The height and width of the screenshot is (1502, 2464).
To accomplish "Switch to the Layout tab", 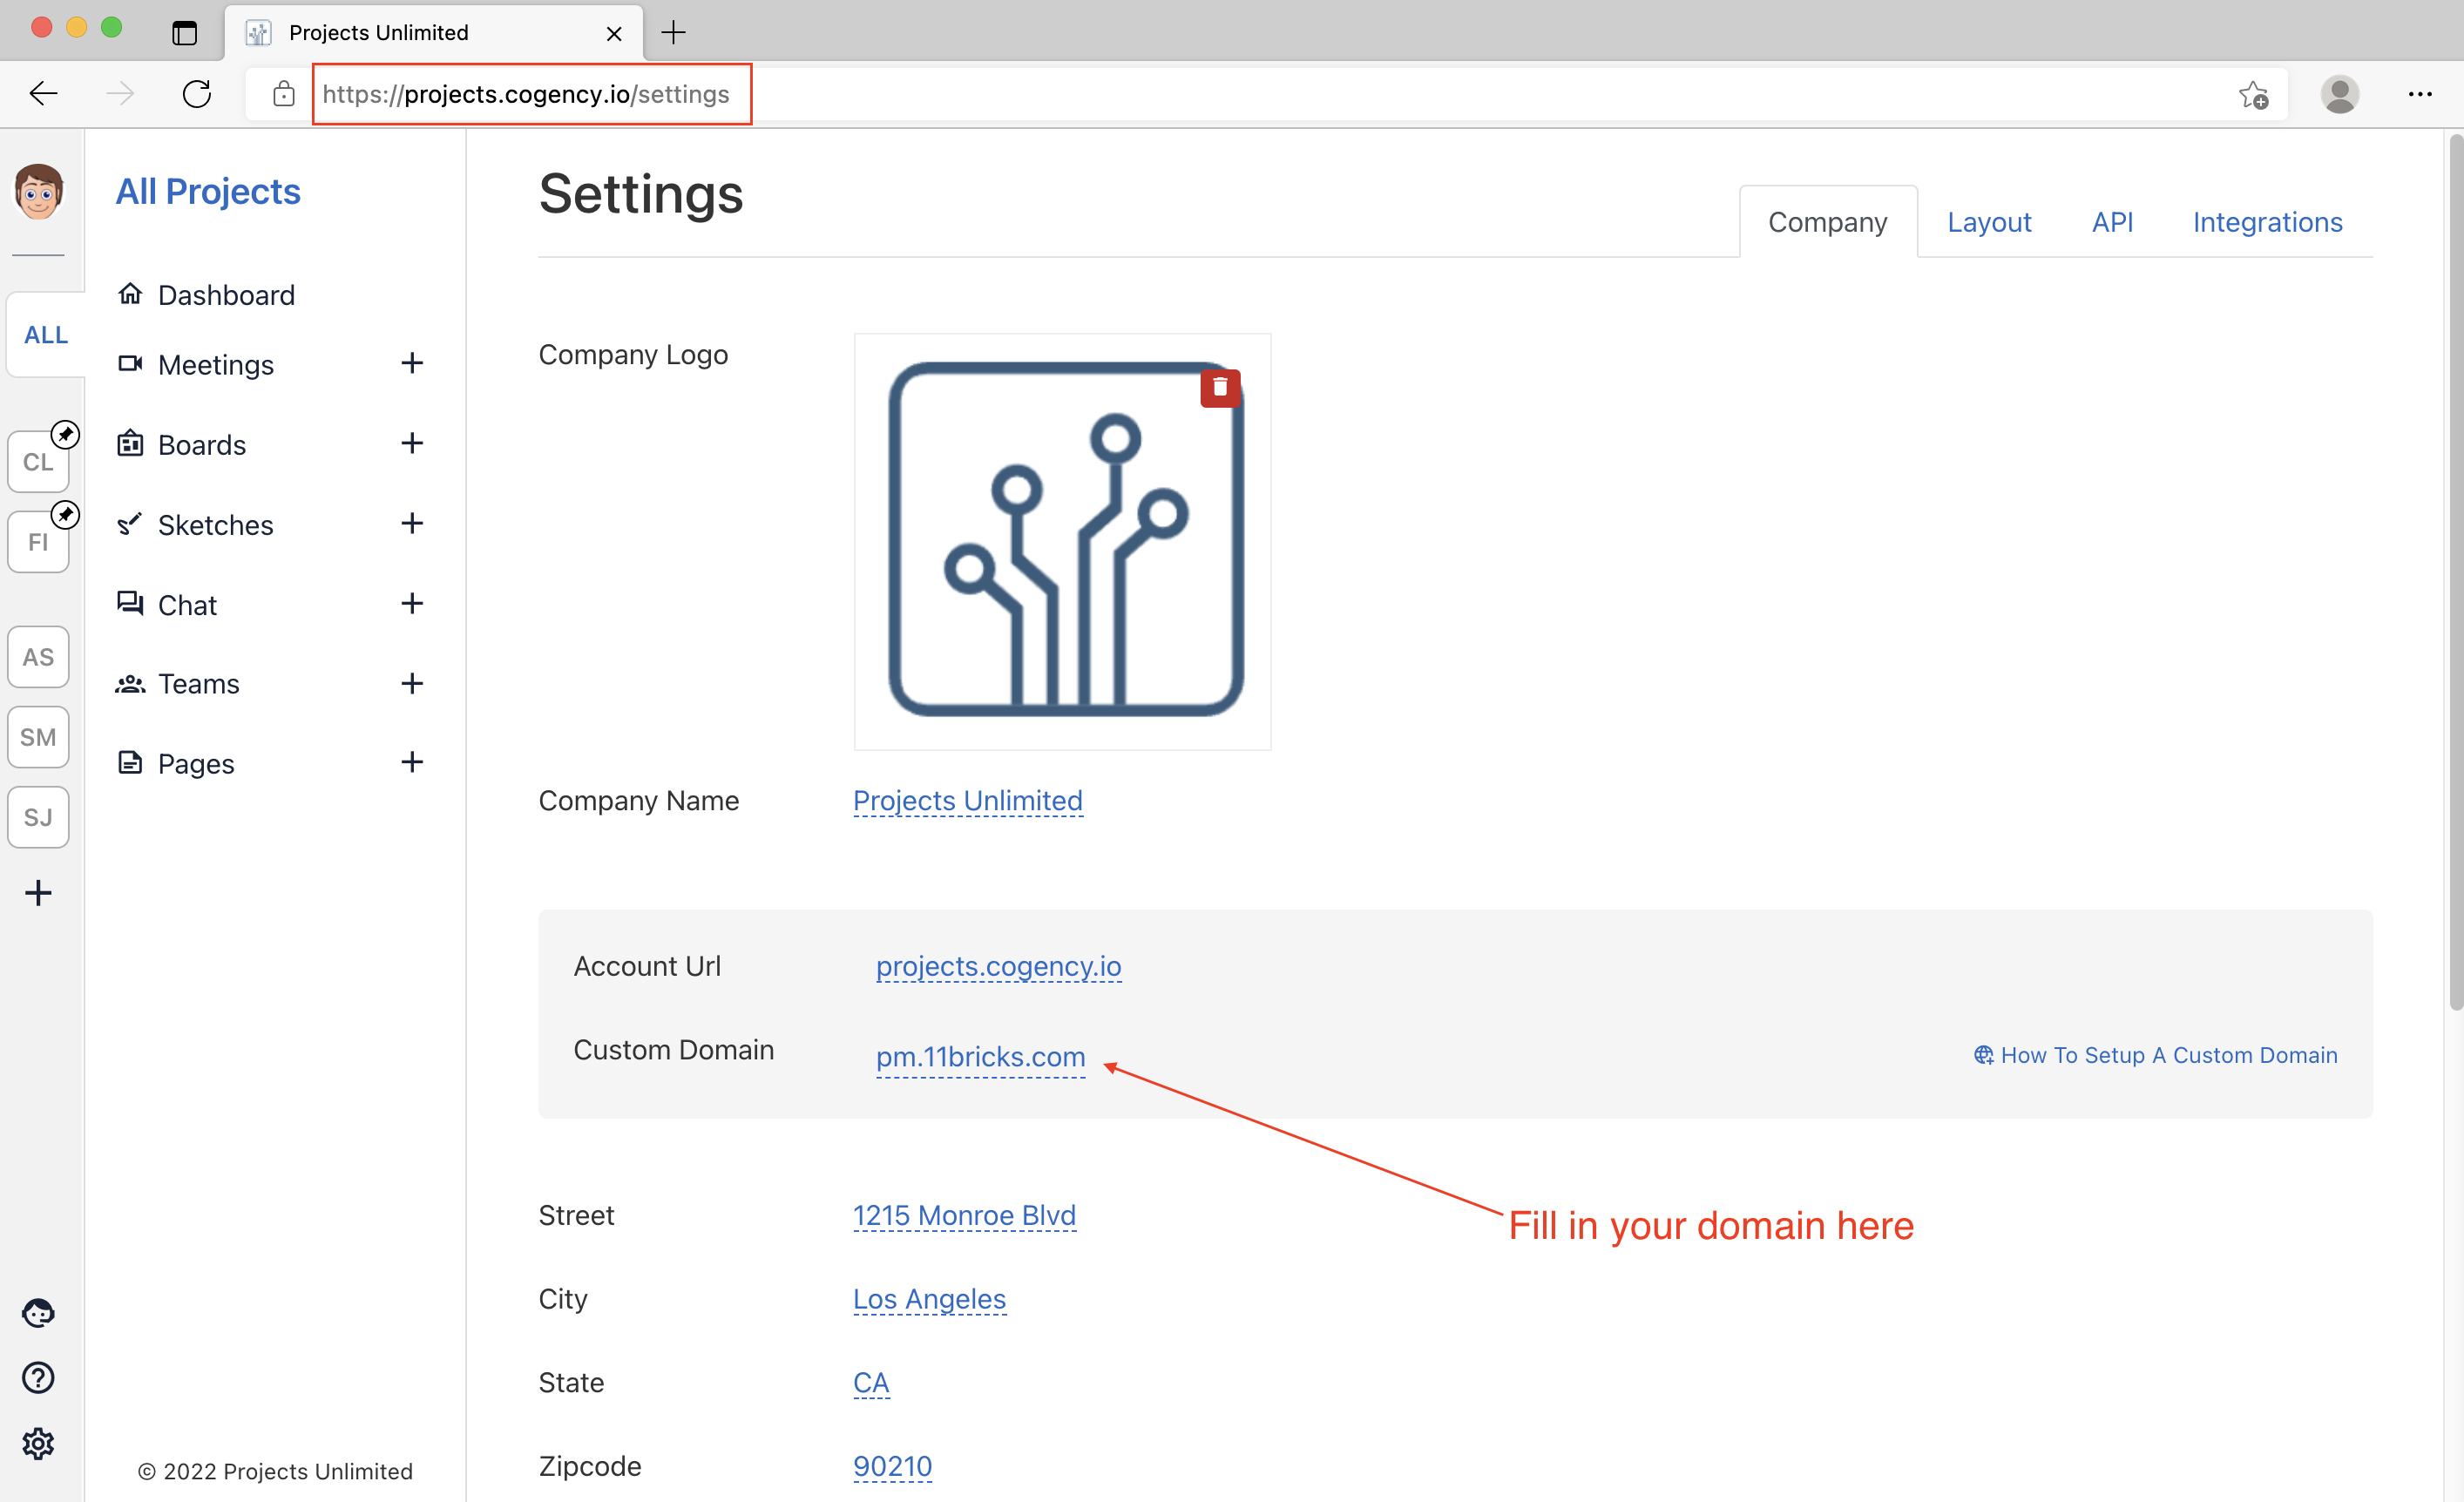I will pos(1988,222).
